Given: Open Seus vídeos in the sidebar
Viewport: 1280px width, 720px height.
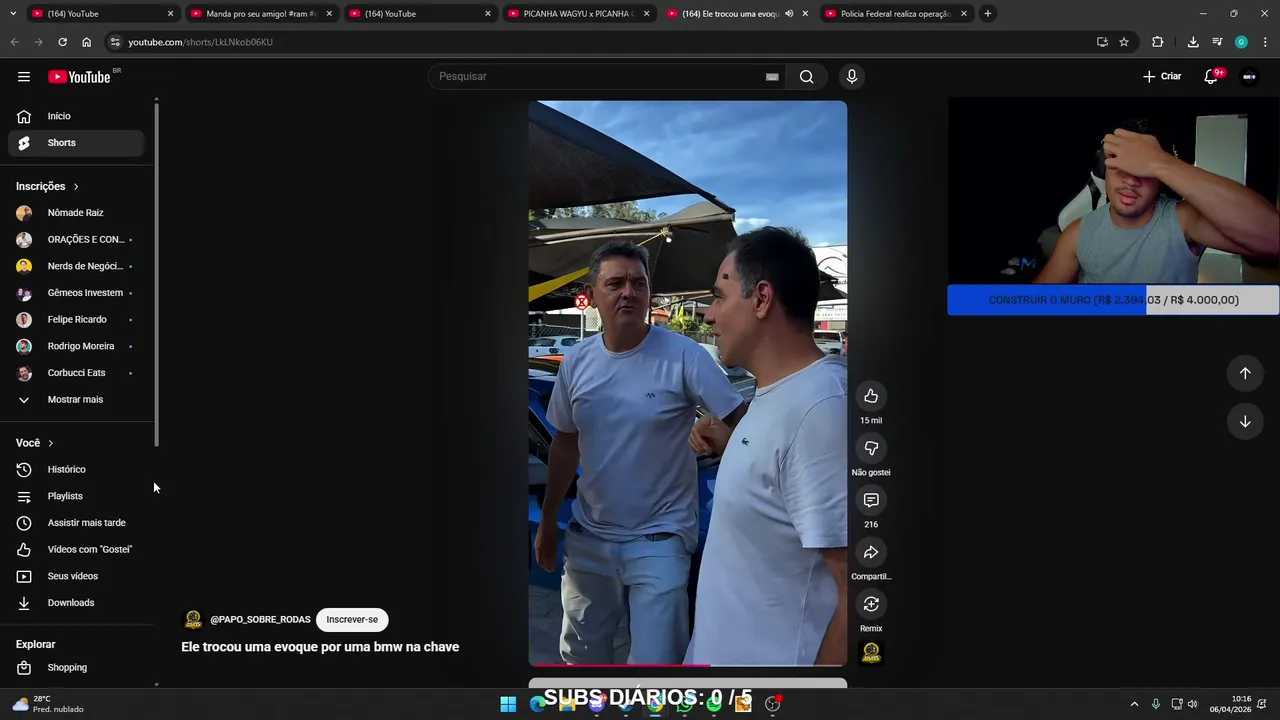Looking at the screenshot, I should tap(75, 576).
